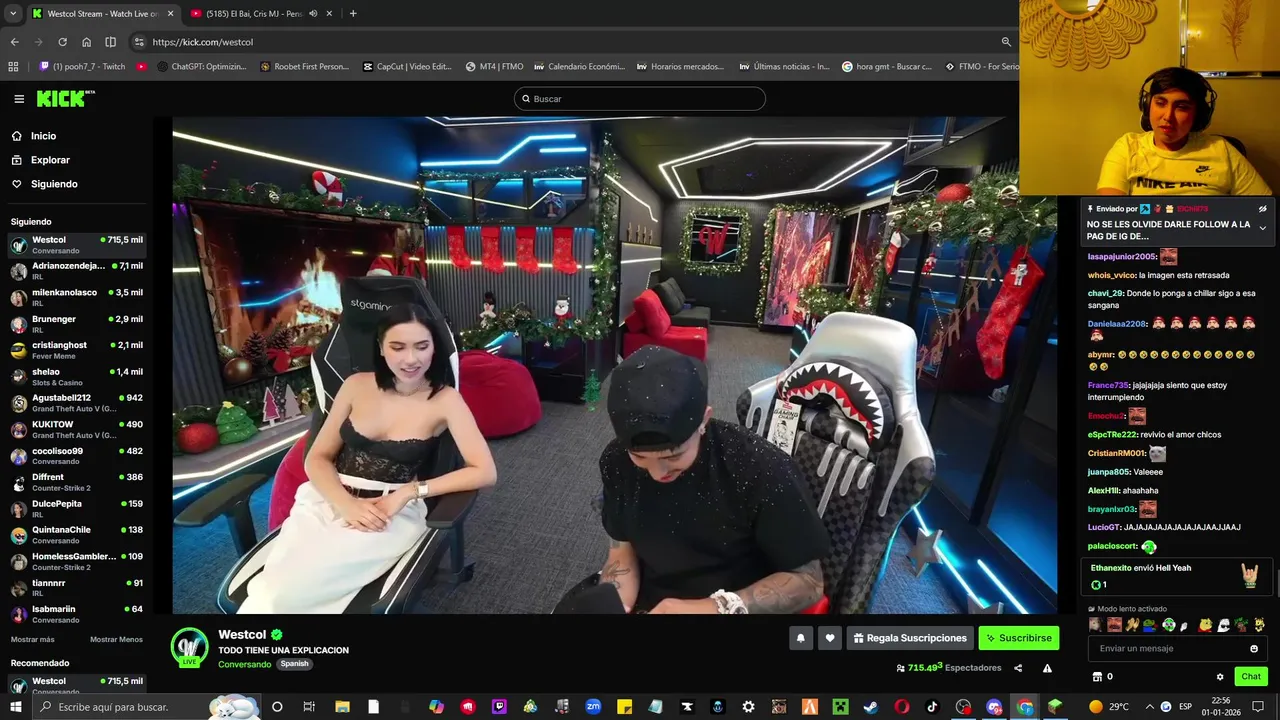The height and width of the screenshot is (720, 1280).
Task: Click the Spanish language tag
Action: click(x=294, y=664)
